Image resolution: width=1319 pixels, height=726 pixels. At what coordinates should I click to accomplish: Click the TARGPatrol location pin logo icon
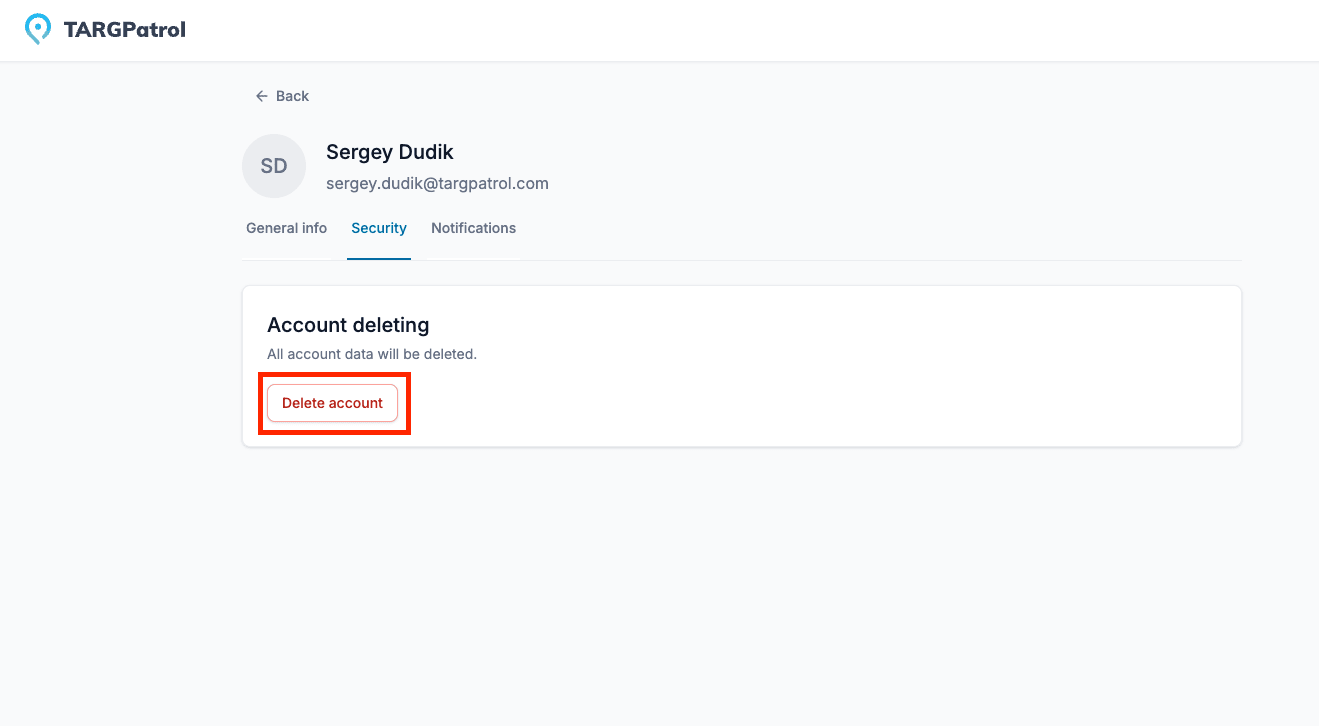(38, 30)
